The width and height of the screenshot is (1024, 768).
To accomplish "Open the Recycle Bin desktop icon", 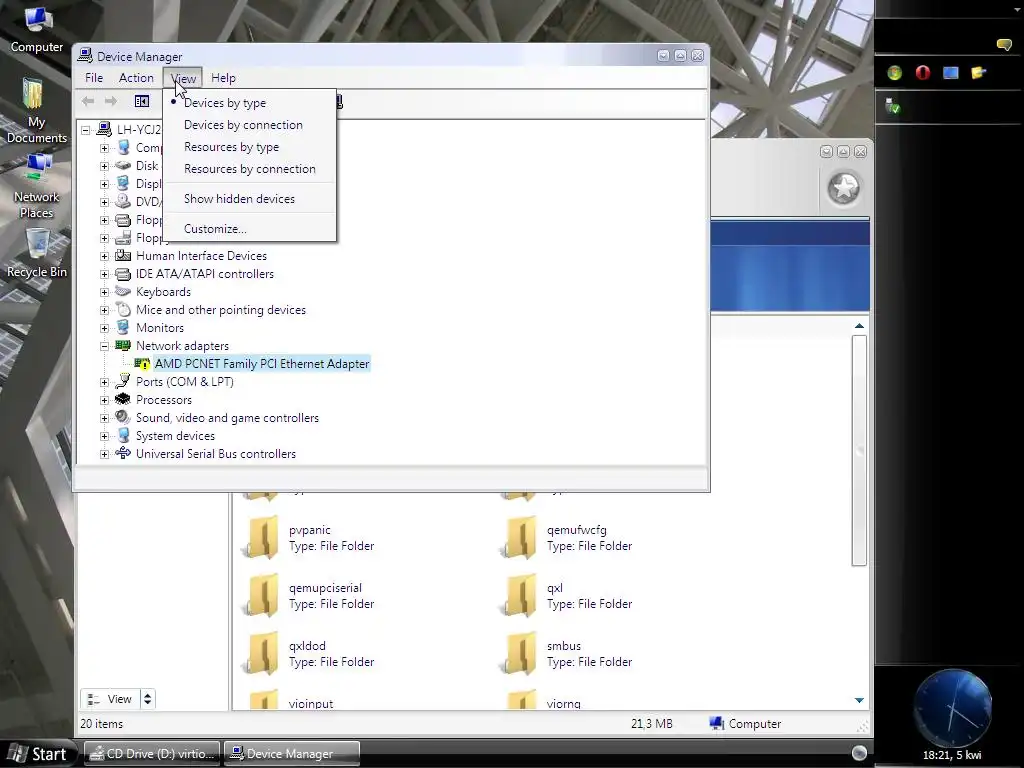I will 37,252.
